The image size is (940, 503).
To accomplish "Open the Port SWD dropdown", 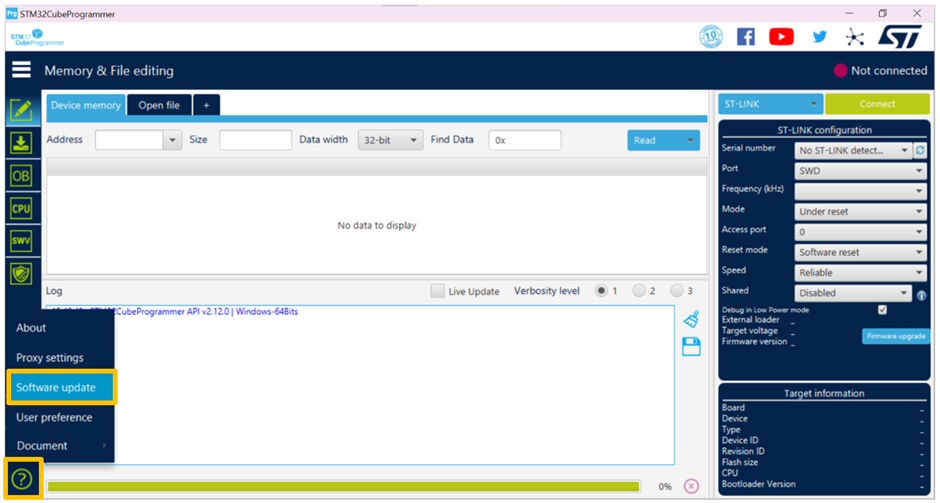I will tap(860, 171).
